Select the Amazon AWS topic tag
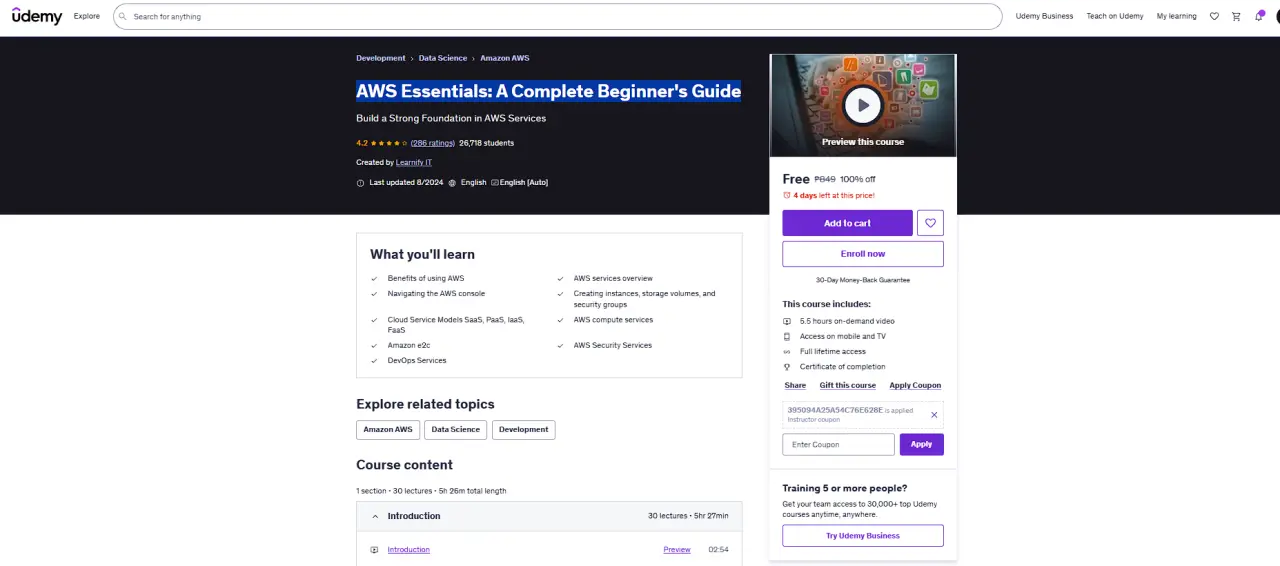 click(x=388, y=429)
